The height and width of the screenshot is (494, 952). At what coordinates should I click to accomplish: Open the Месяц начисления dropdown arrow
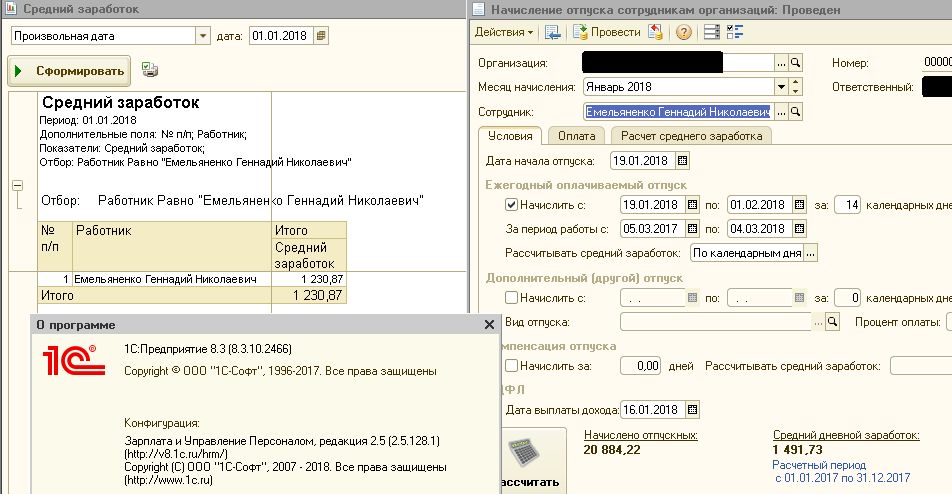click(x=781, y=87)
